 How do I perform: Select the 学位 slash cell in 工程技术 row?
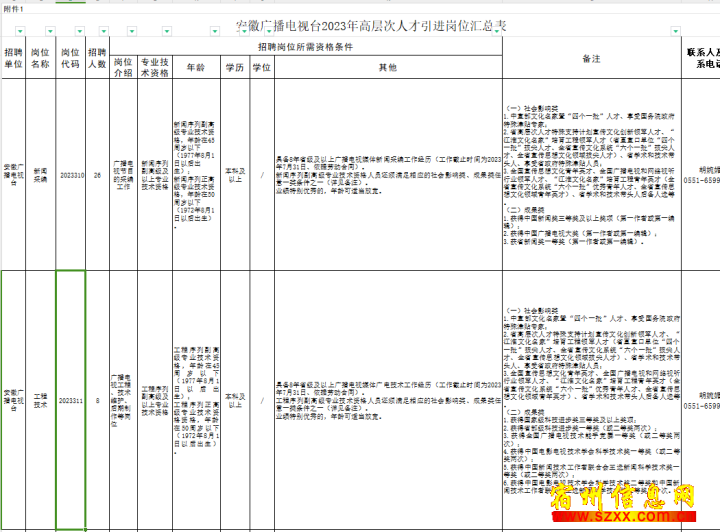[262, 400]
